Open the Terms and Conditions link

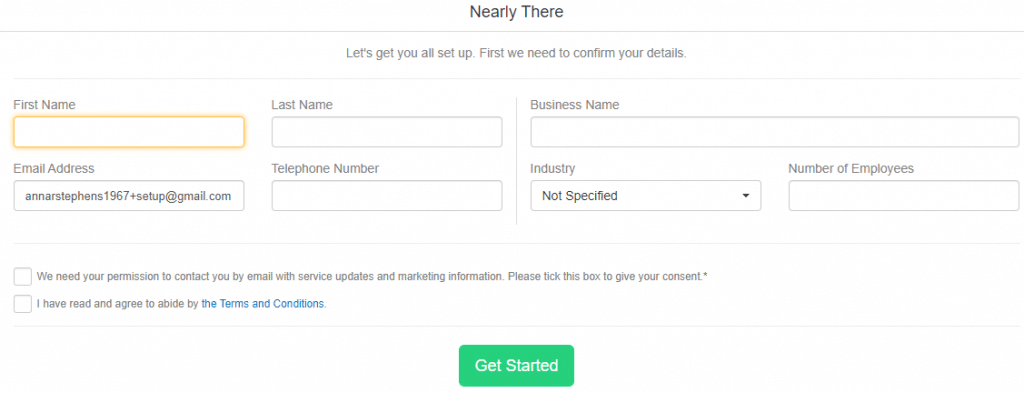(x=263, y=304)
